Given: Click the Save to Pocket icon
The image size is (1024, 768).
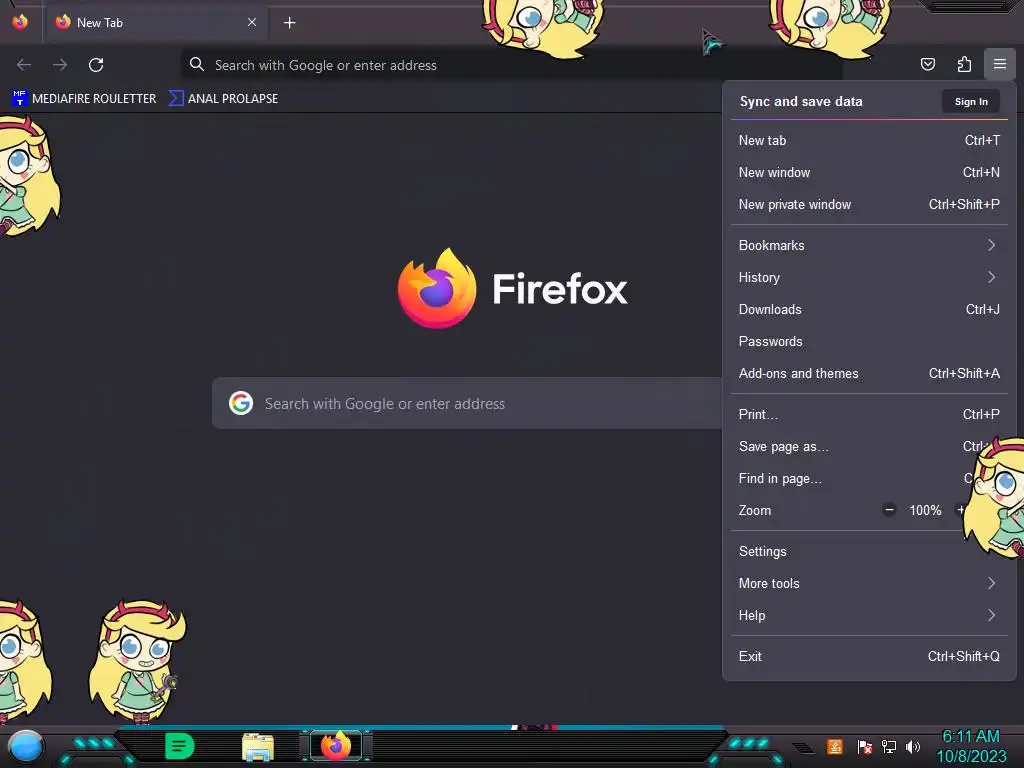Looking at the screenshot, I should [927, 64].
